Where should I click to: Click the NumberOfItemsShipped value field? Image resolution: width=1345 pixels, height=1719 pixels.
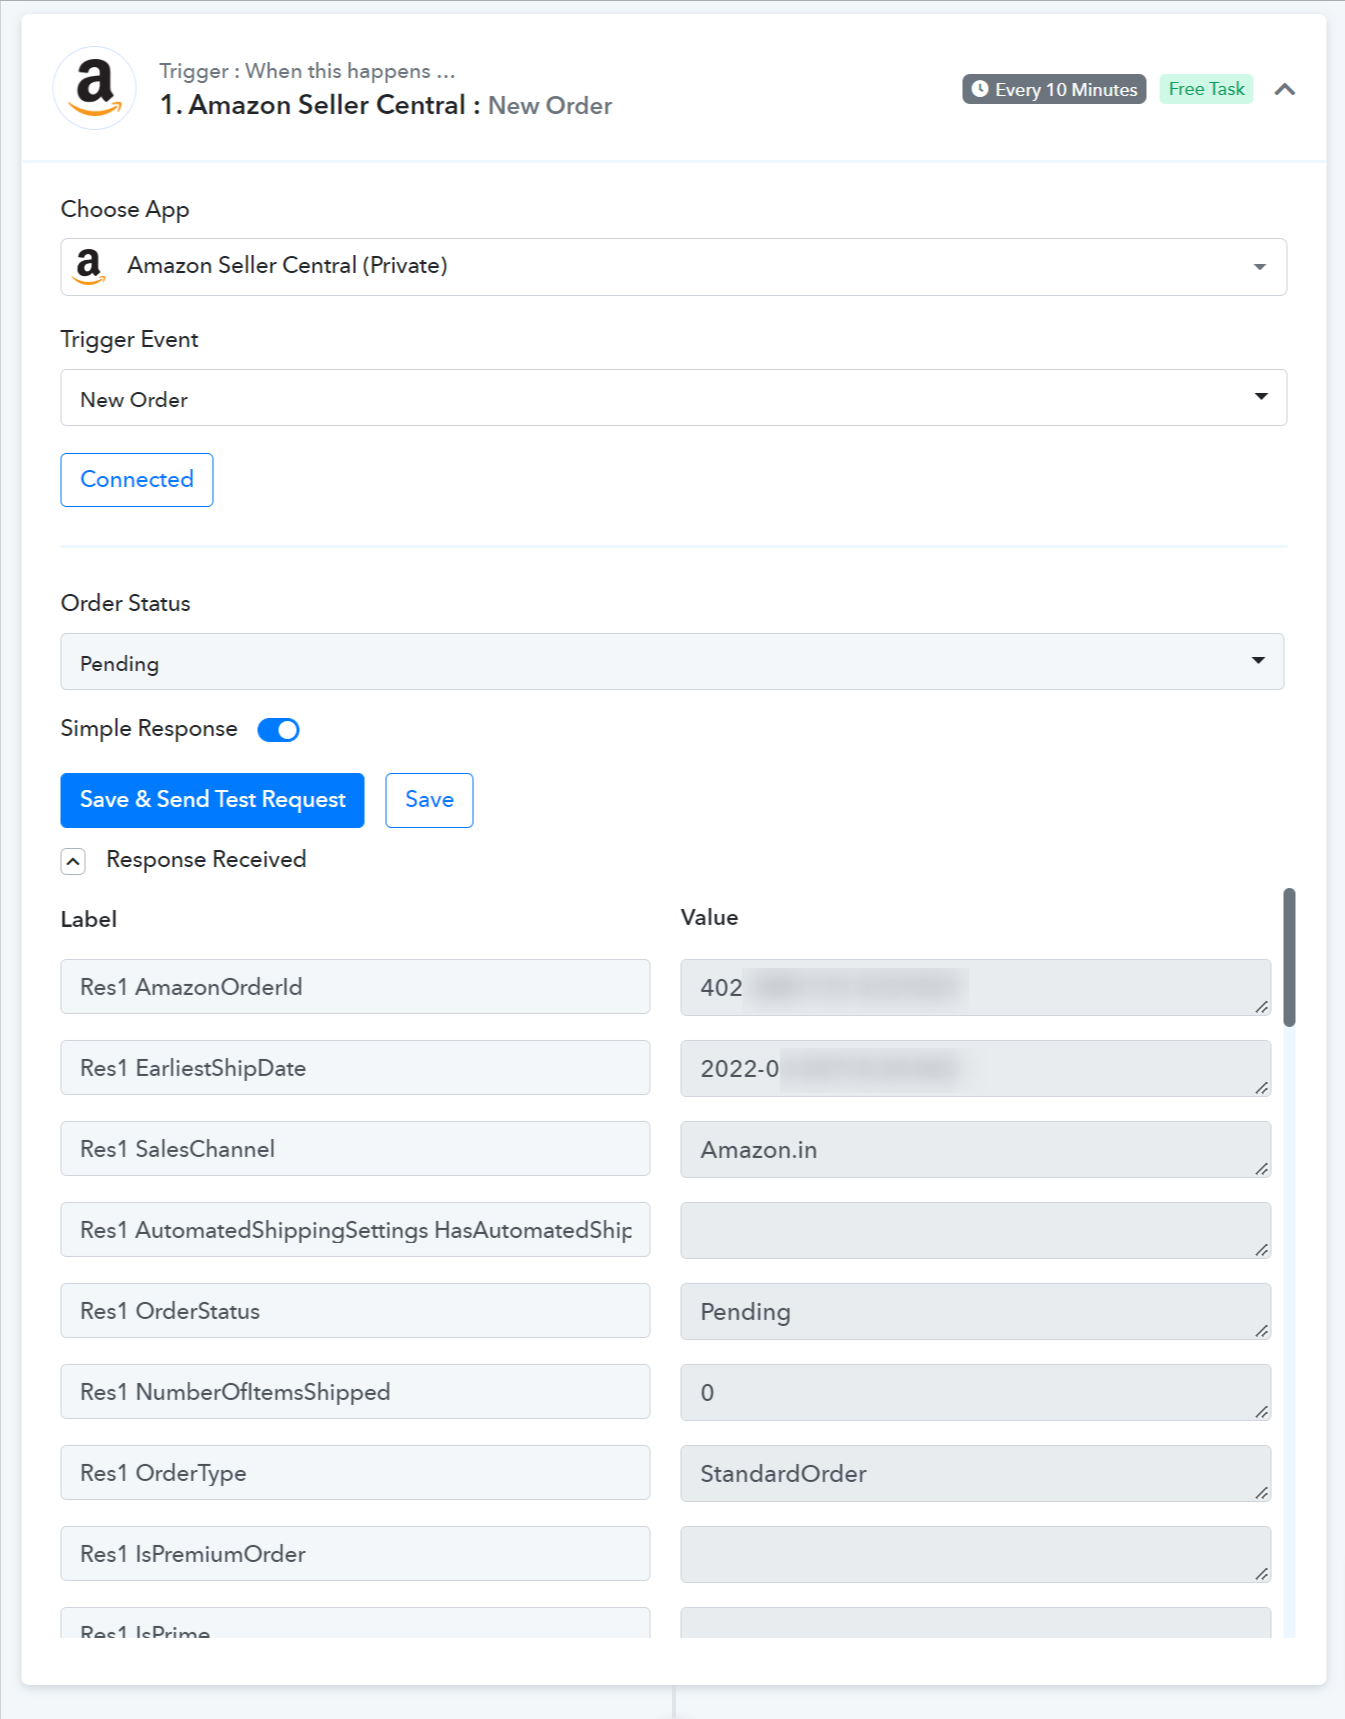(975, 1393)
